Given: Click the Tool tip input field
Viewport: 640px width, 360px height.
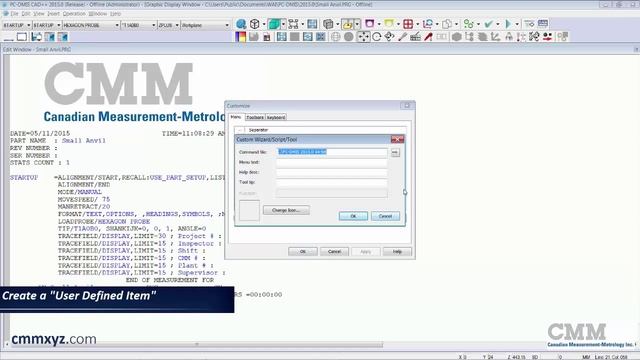Looking at the screenshot, I should point(332,182).
